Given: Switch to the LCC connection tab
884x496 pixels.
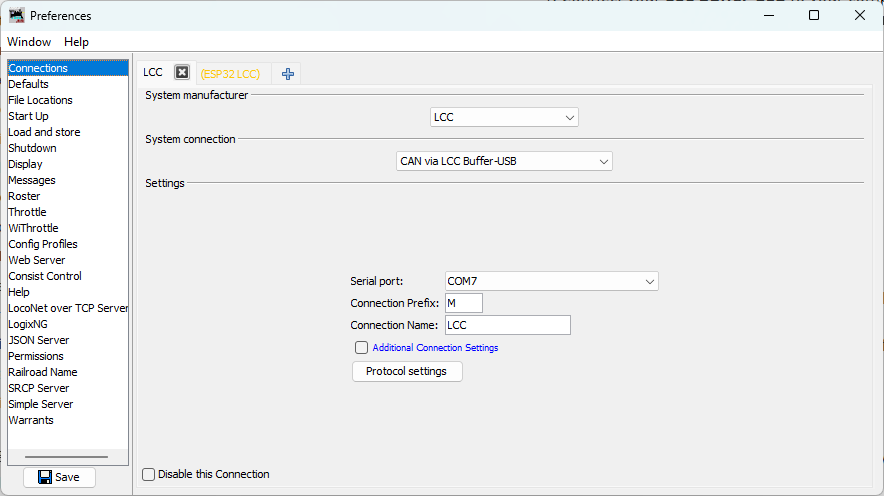Looking at the screenshot, I should (x=153, y=72).
